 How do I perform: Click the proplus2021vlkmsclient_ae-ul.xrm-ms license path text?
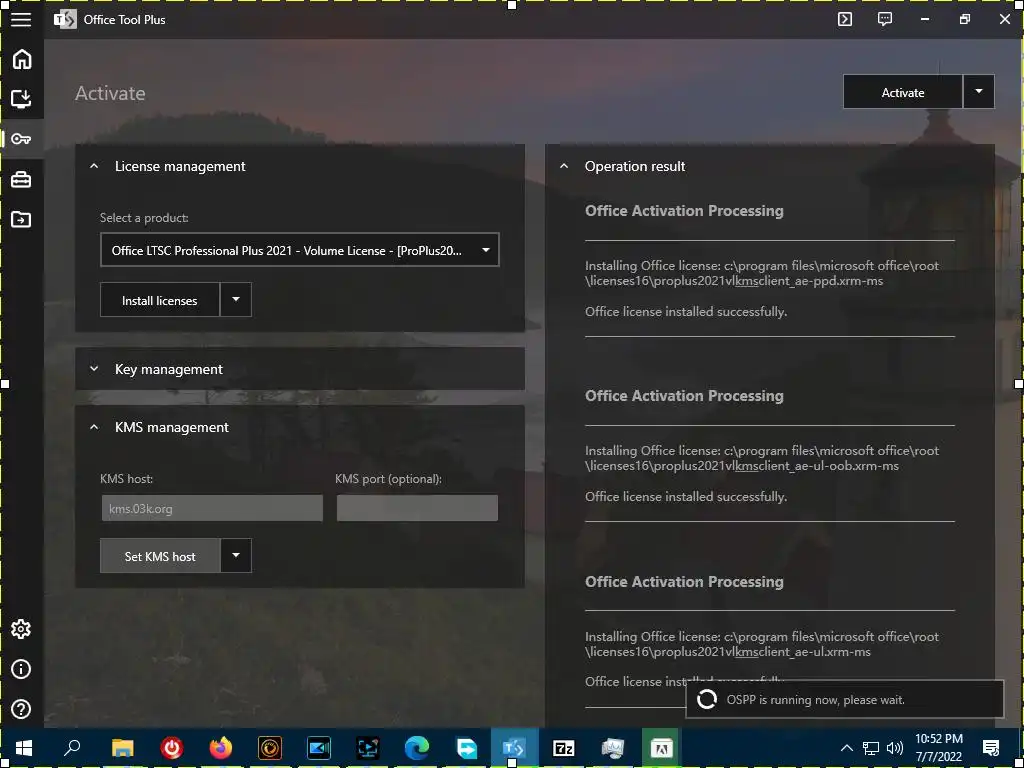point(762,644)
